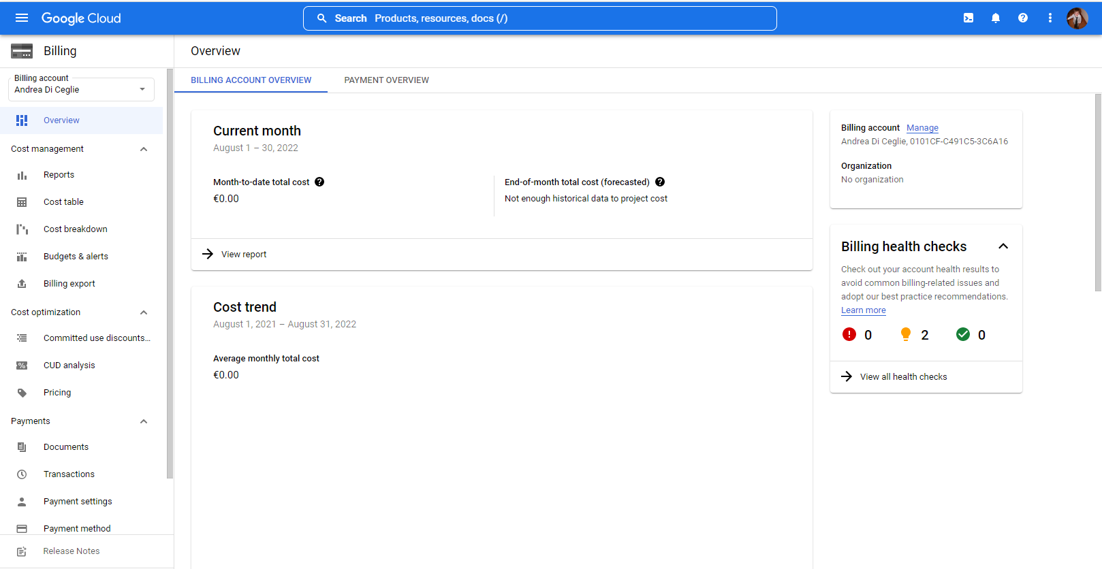
Task: Click the help question mark icon
Action: point(1022,18)
